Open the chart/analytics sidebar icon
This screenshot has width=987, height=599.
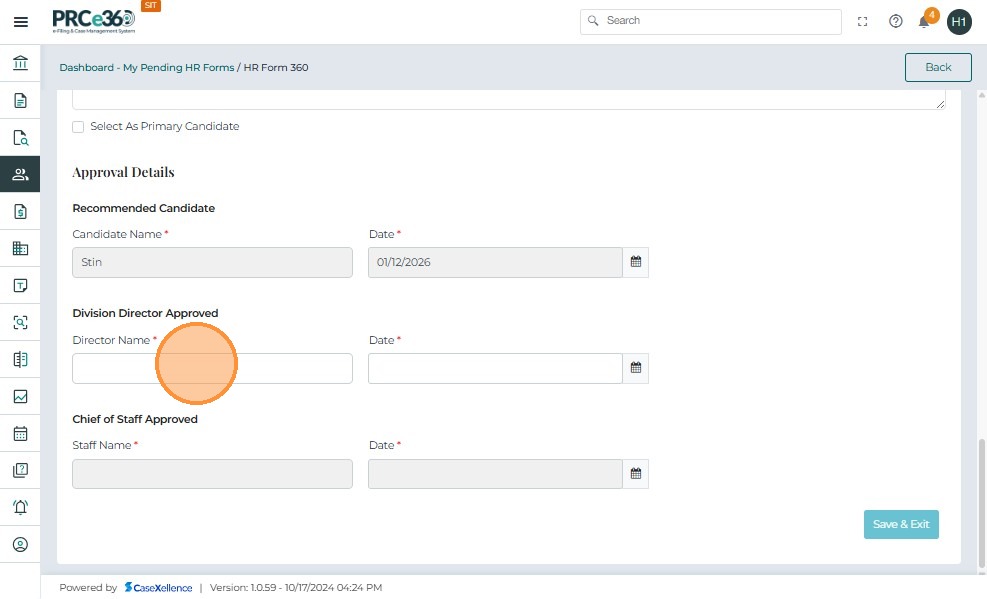20,396
